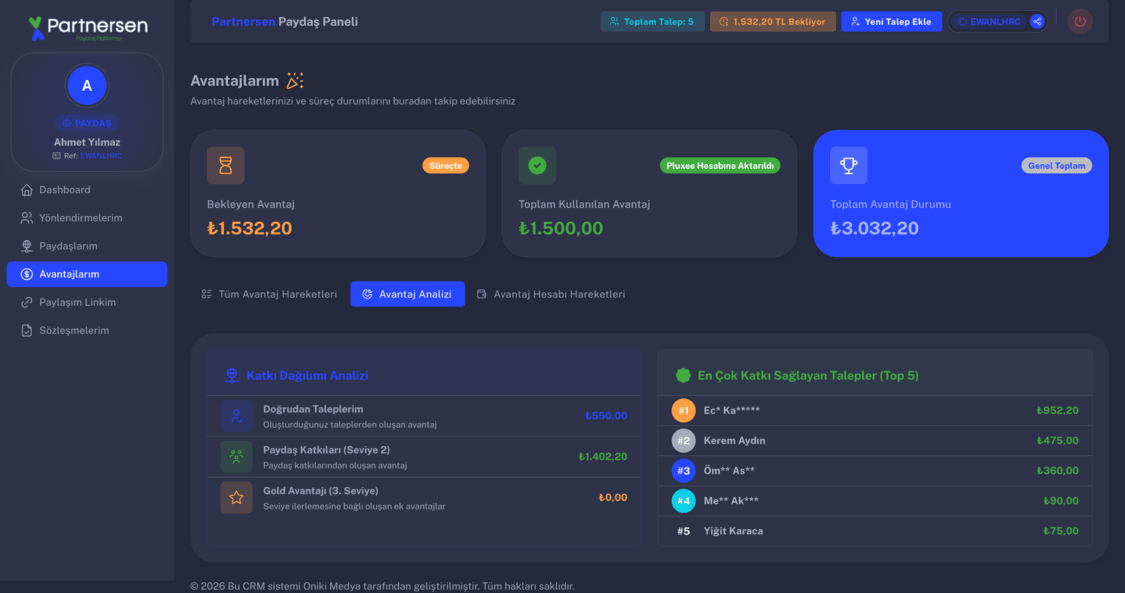Click the Yeni Talep Ekle button

891,22
